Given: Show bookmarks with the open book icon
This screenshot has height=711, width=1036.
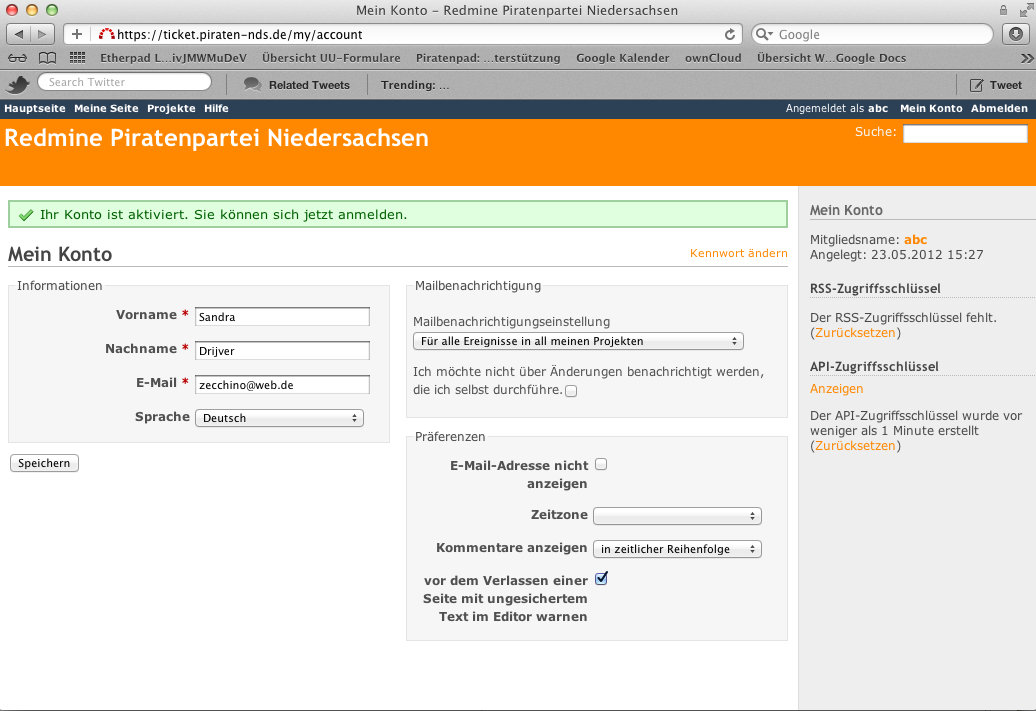Looking at the screenshot, I should click(47, 58).
